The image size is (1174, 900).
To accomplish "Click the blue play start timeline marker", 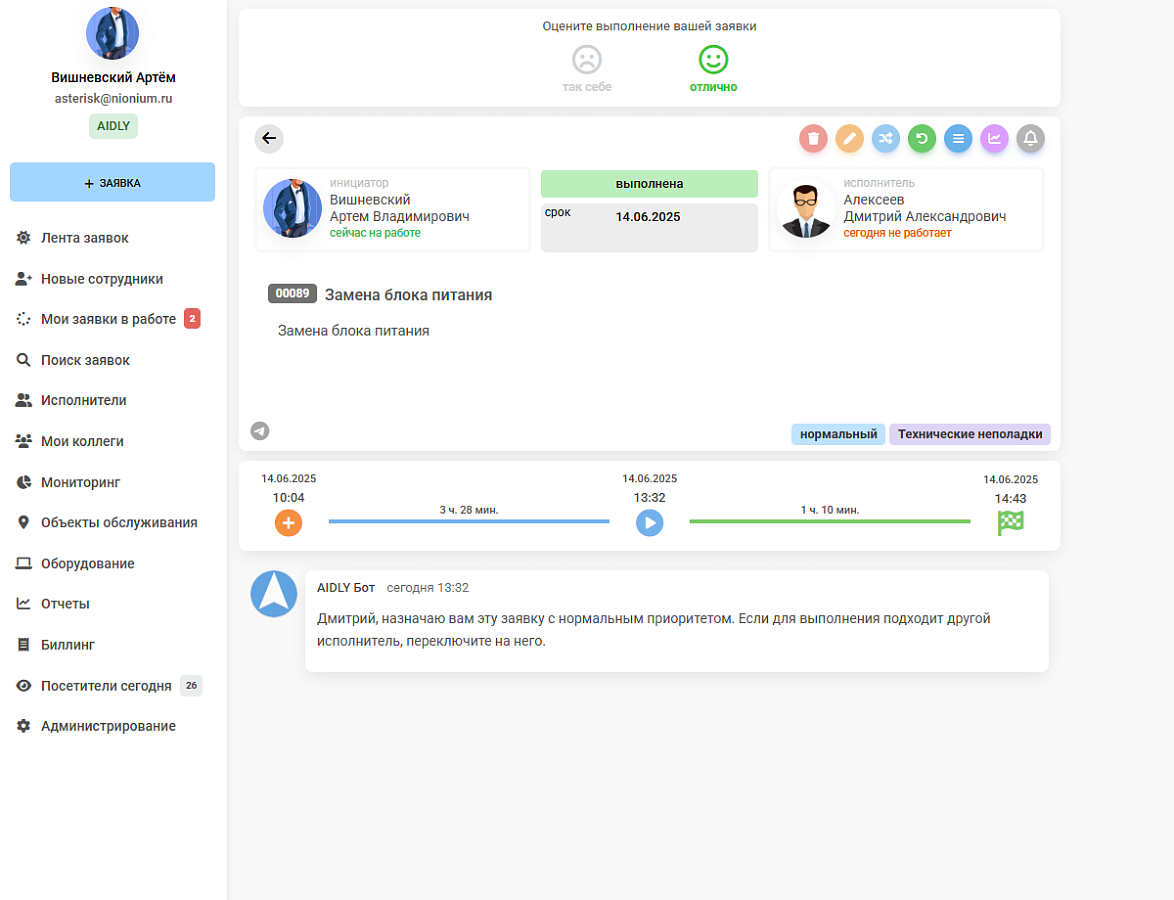I will click(x=650, y=523).
